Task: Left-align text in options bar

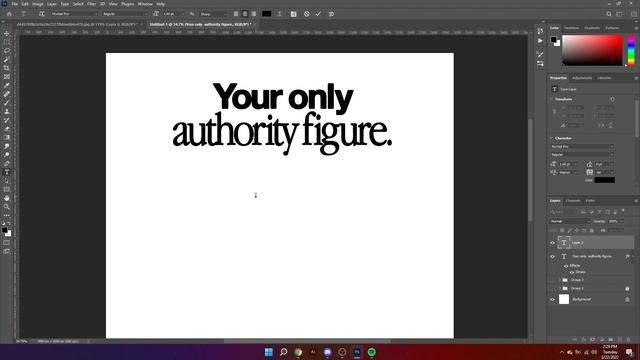Action: click(x=236, y=14)
